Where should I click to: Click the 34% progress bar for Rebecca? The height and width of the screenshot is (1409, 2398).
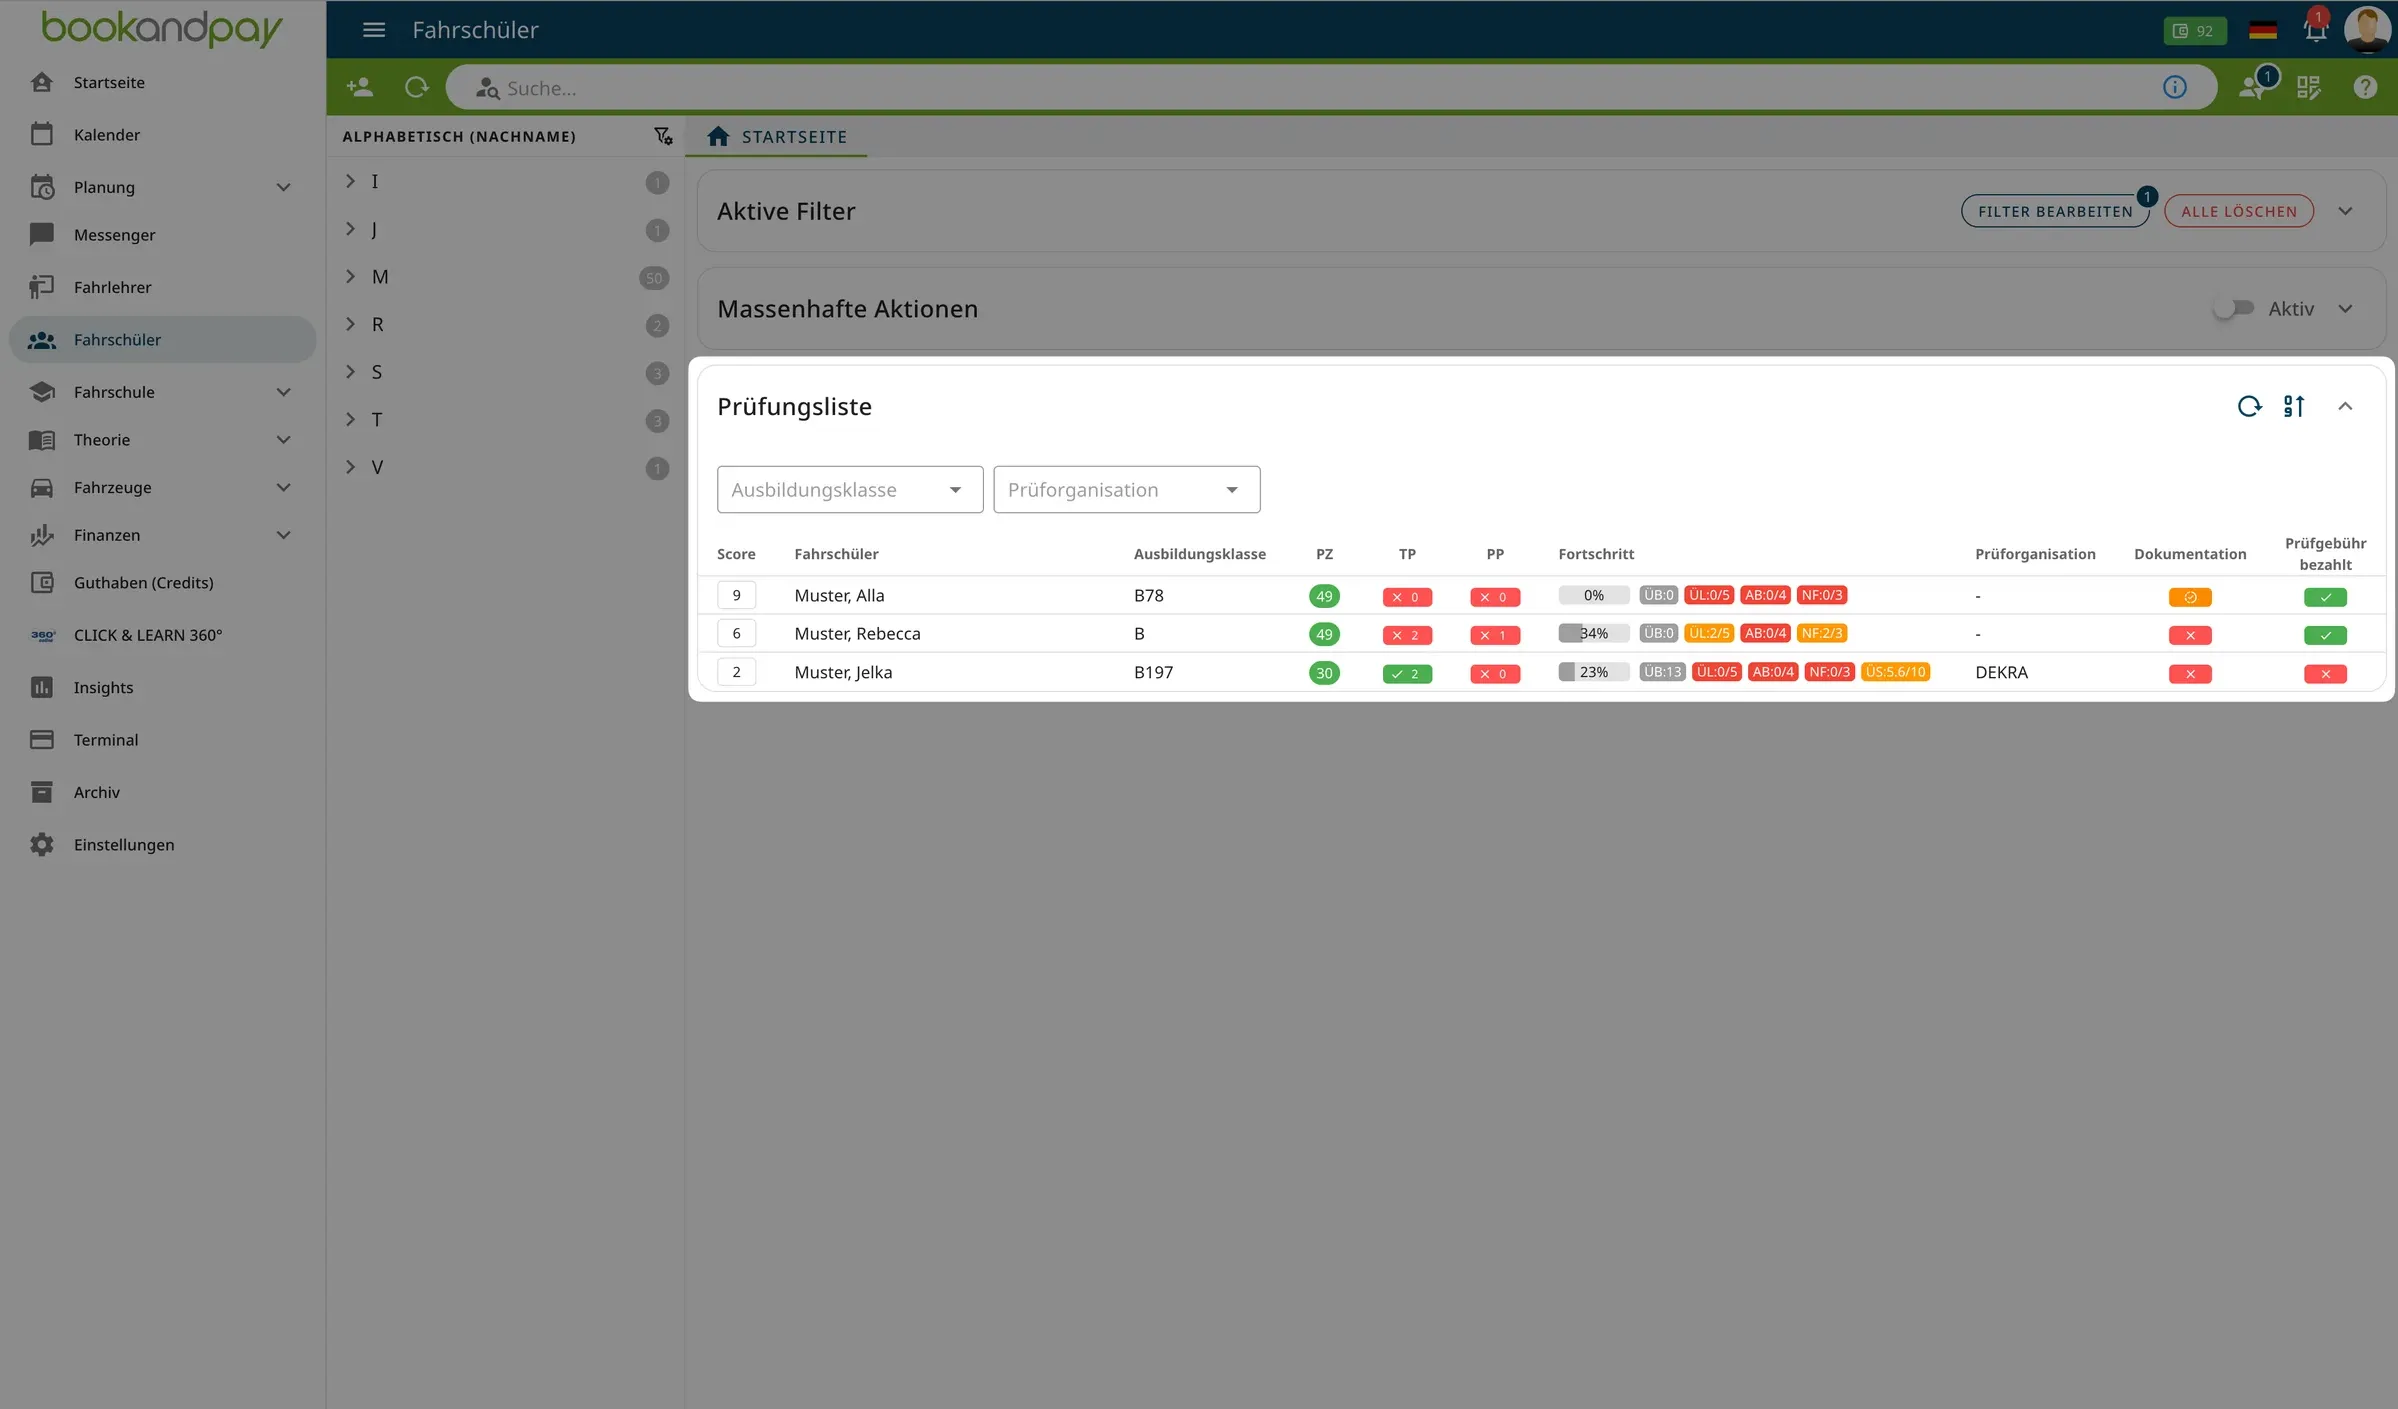(x=1593, y=633)
